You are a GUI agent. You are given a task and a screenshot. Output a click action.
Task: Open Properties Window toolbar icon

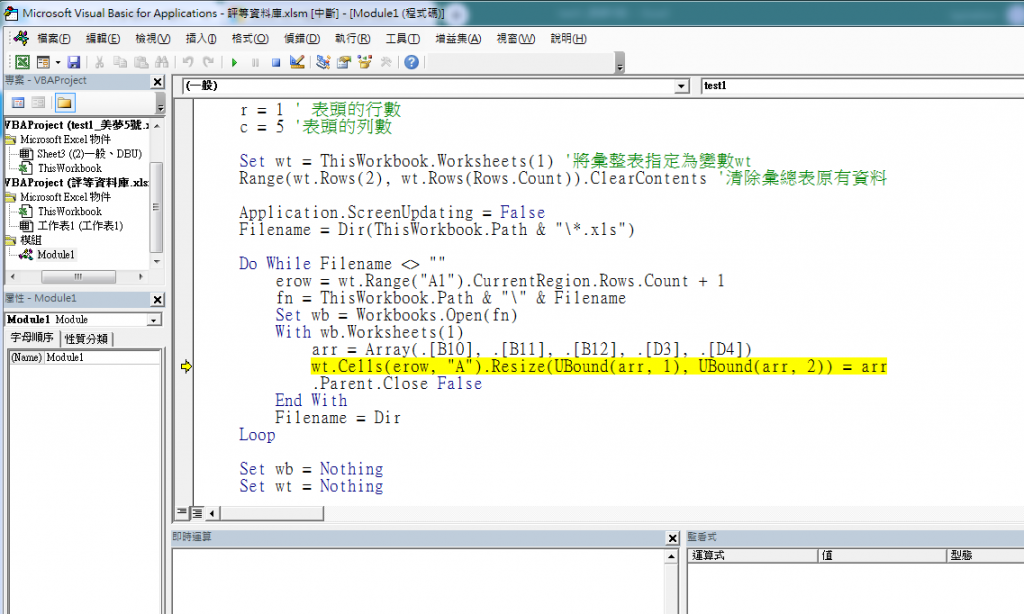344,62
